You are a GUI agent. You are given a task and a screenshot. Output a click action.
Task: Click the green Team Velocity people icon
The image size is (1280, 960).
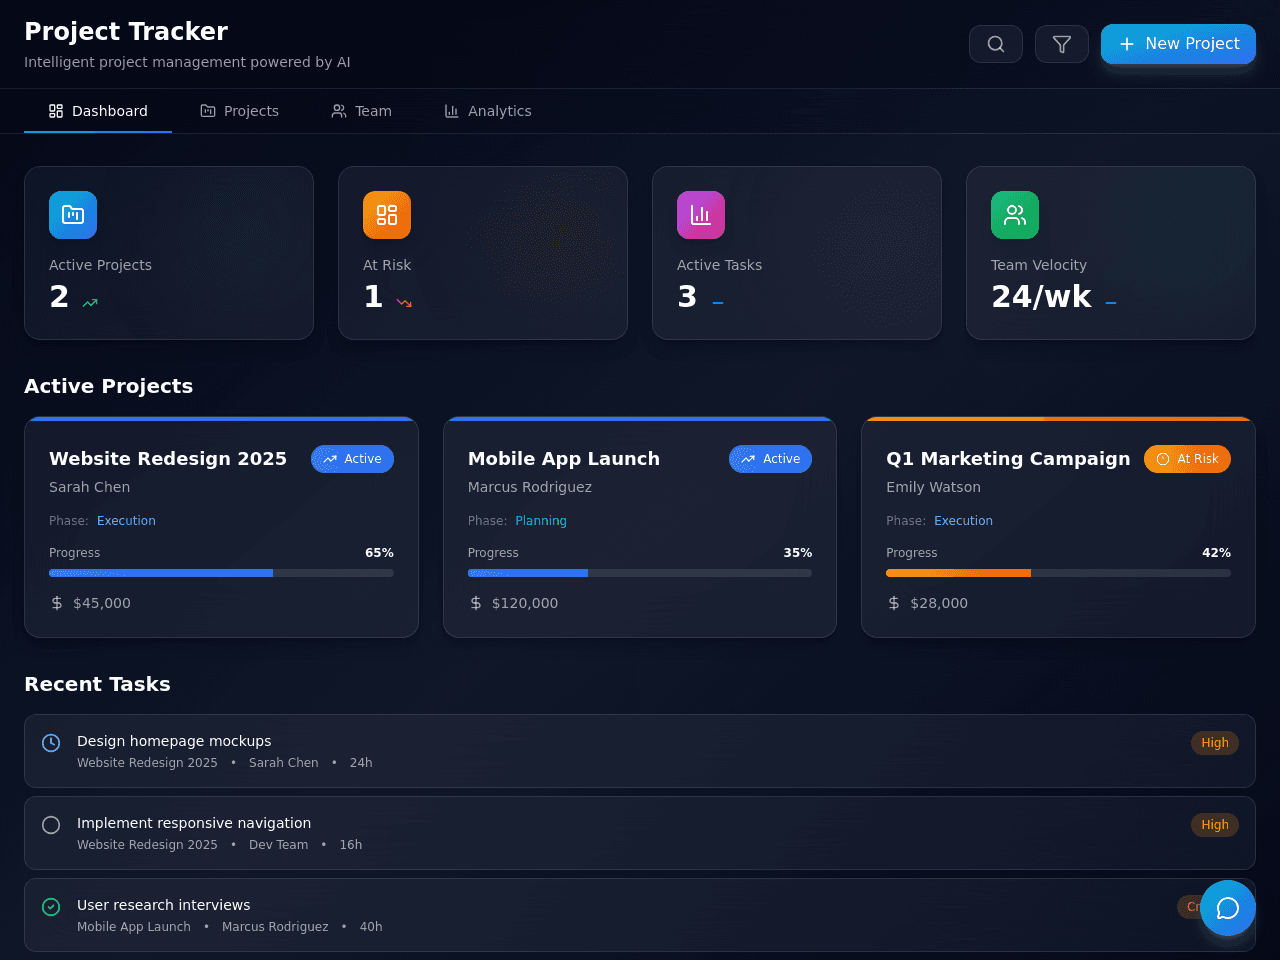[1015, 215]
